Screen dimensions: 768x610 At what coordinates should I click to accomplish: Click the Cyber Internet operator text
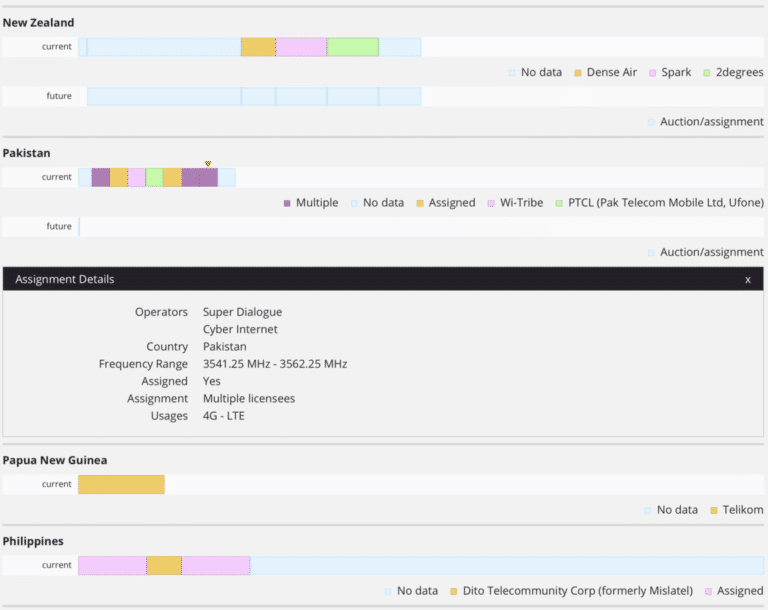tap(240, 329)
